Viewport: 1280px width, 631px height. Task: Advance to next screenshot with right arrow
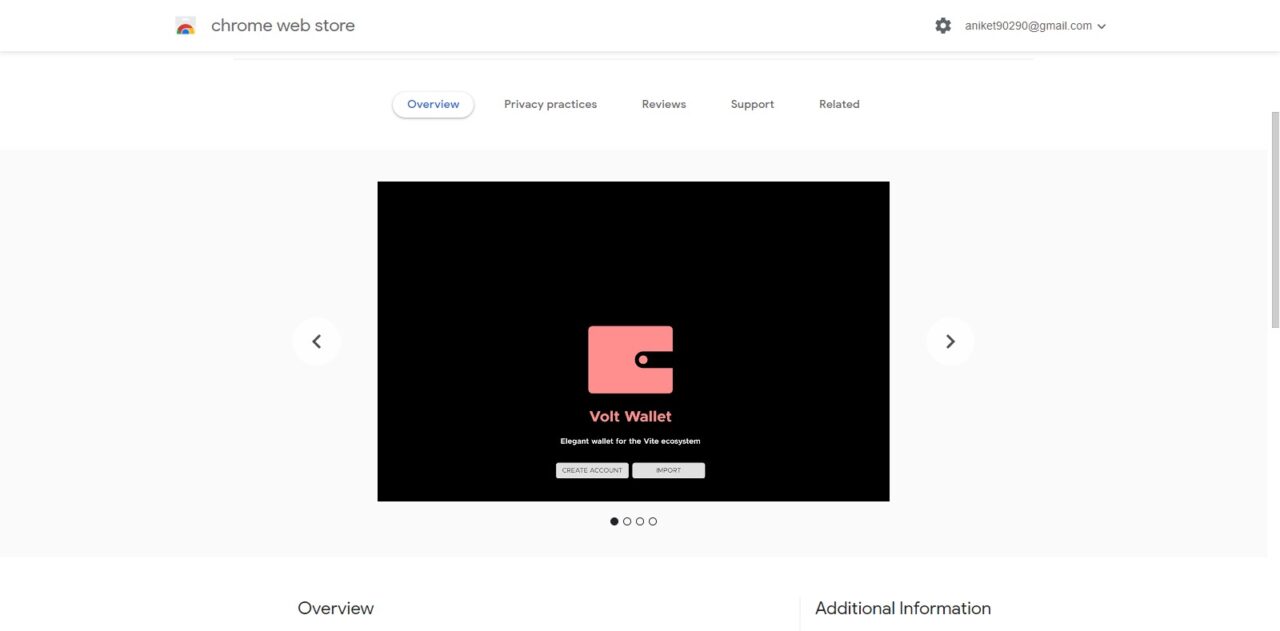[x=950, y=341]
